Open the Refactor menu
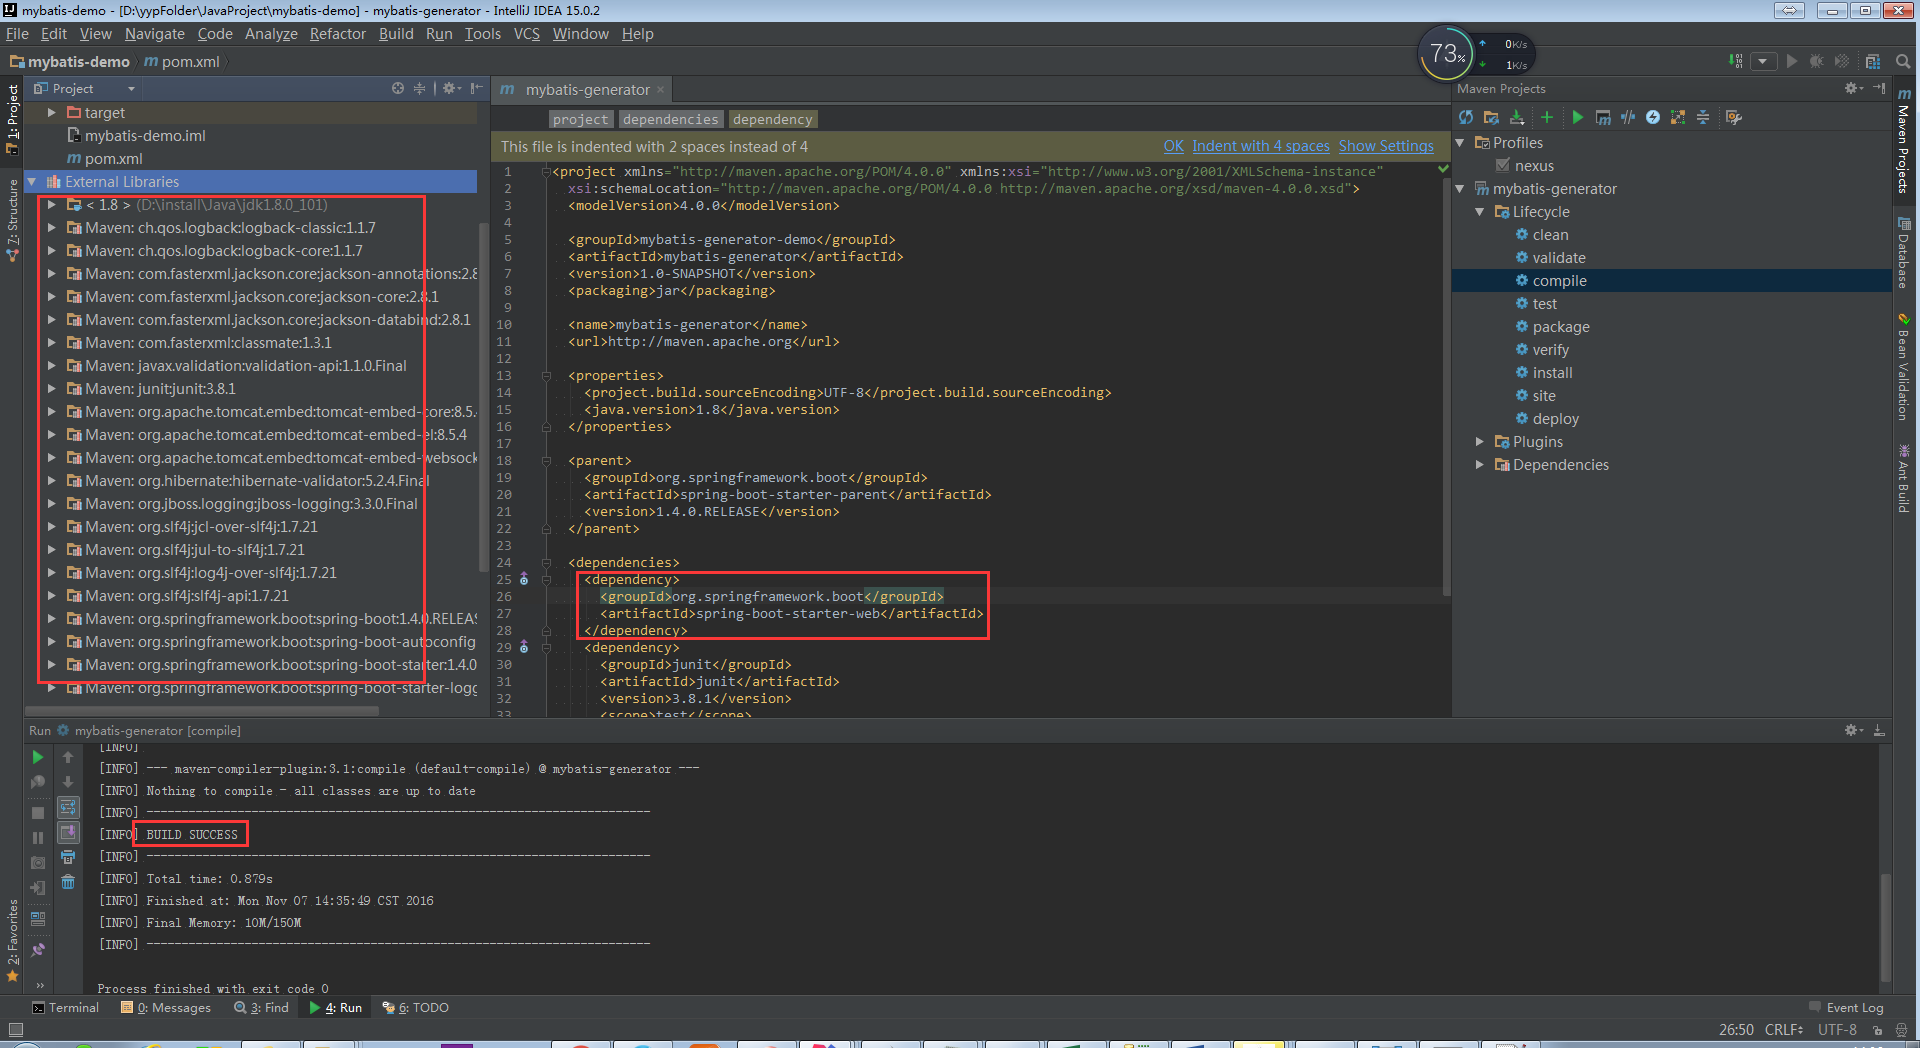 (x=338, y=34)
